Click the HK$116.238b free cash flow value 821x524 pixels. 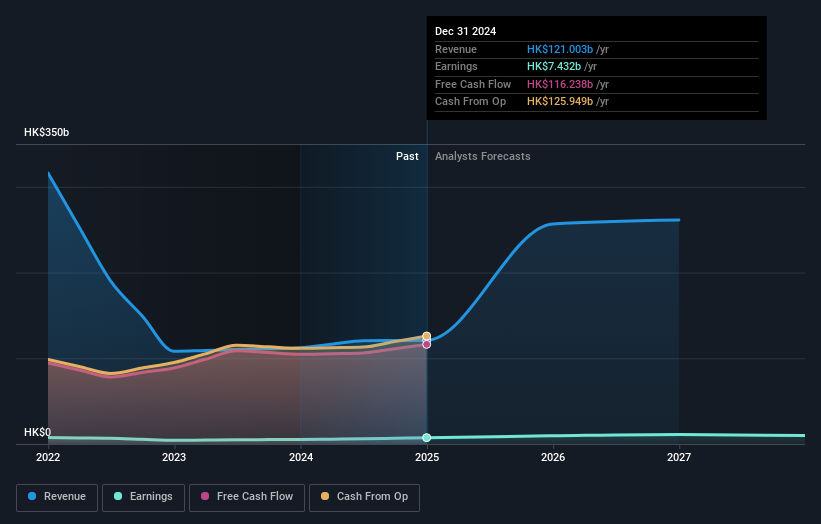560,84
